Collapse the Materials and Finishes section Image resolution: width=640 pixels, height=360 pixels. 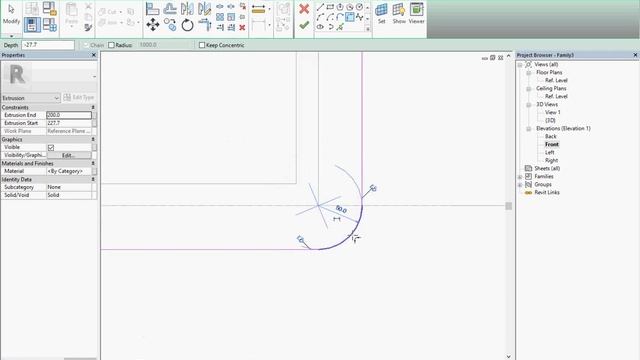tap(93, 163)
